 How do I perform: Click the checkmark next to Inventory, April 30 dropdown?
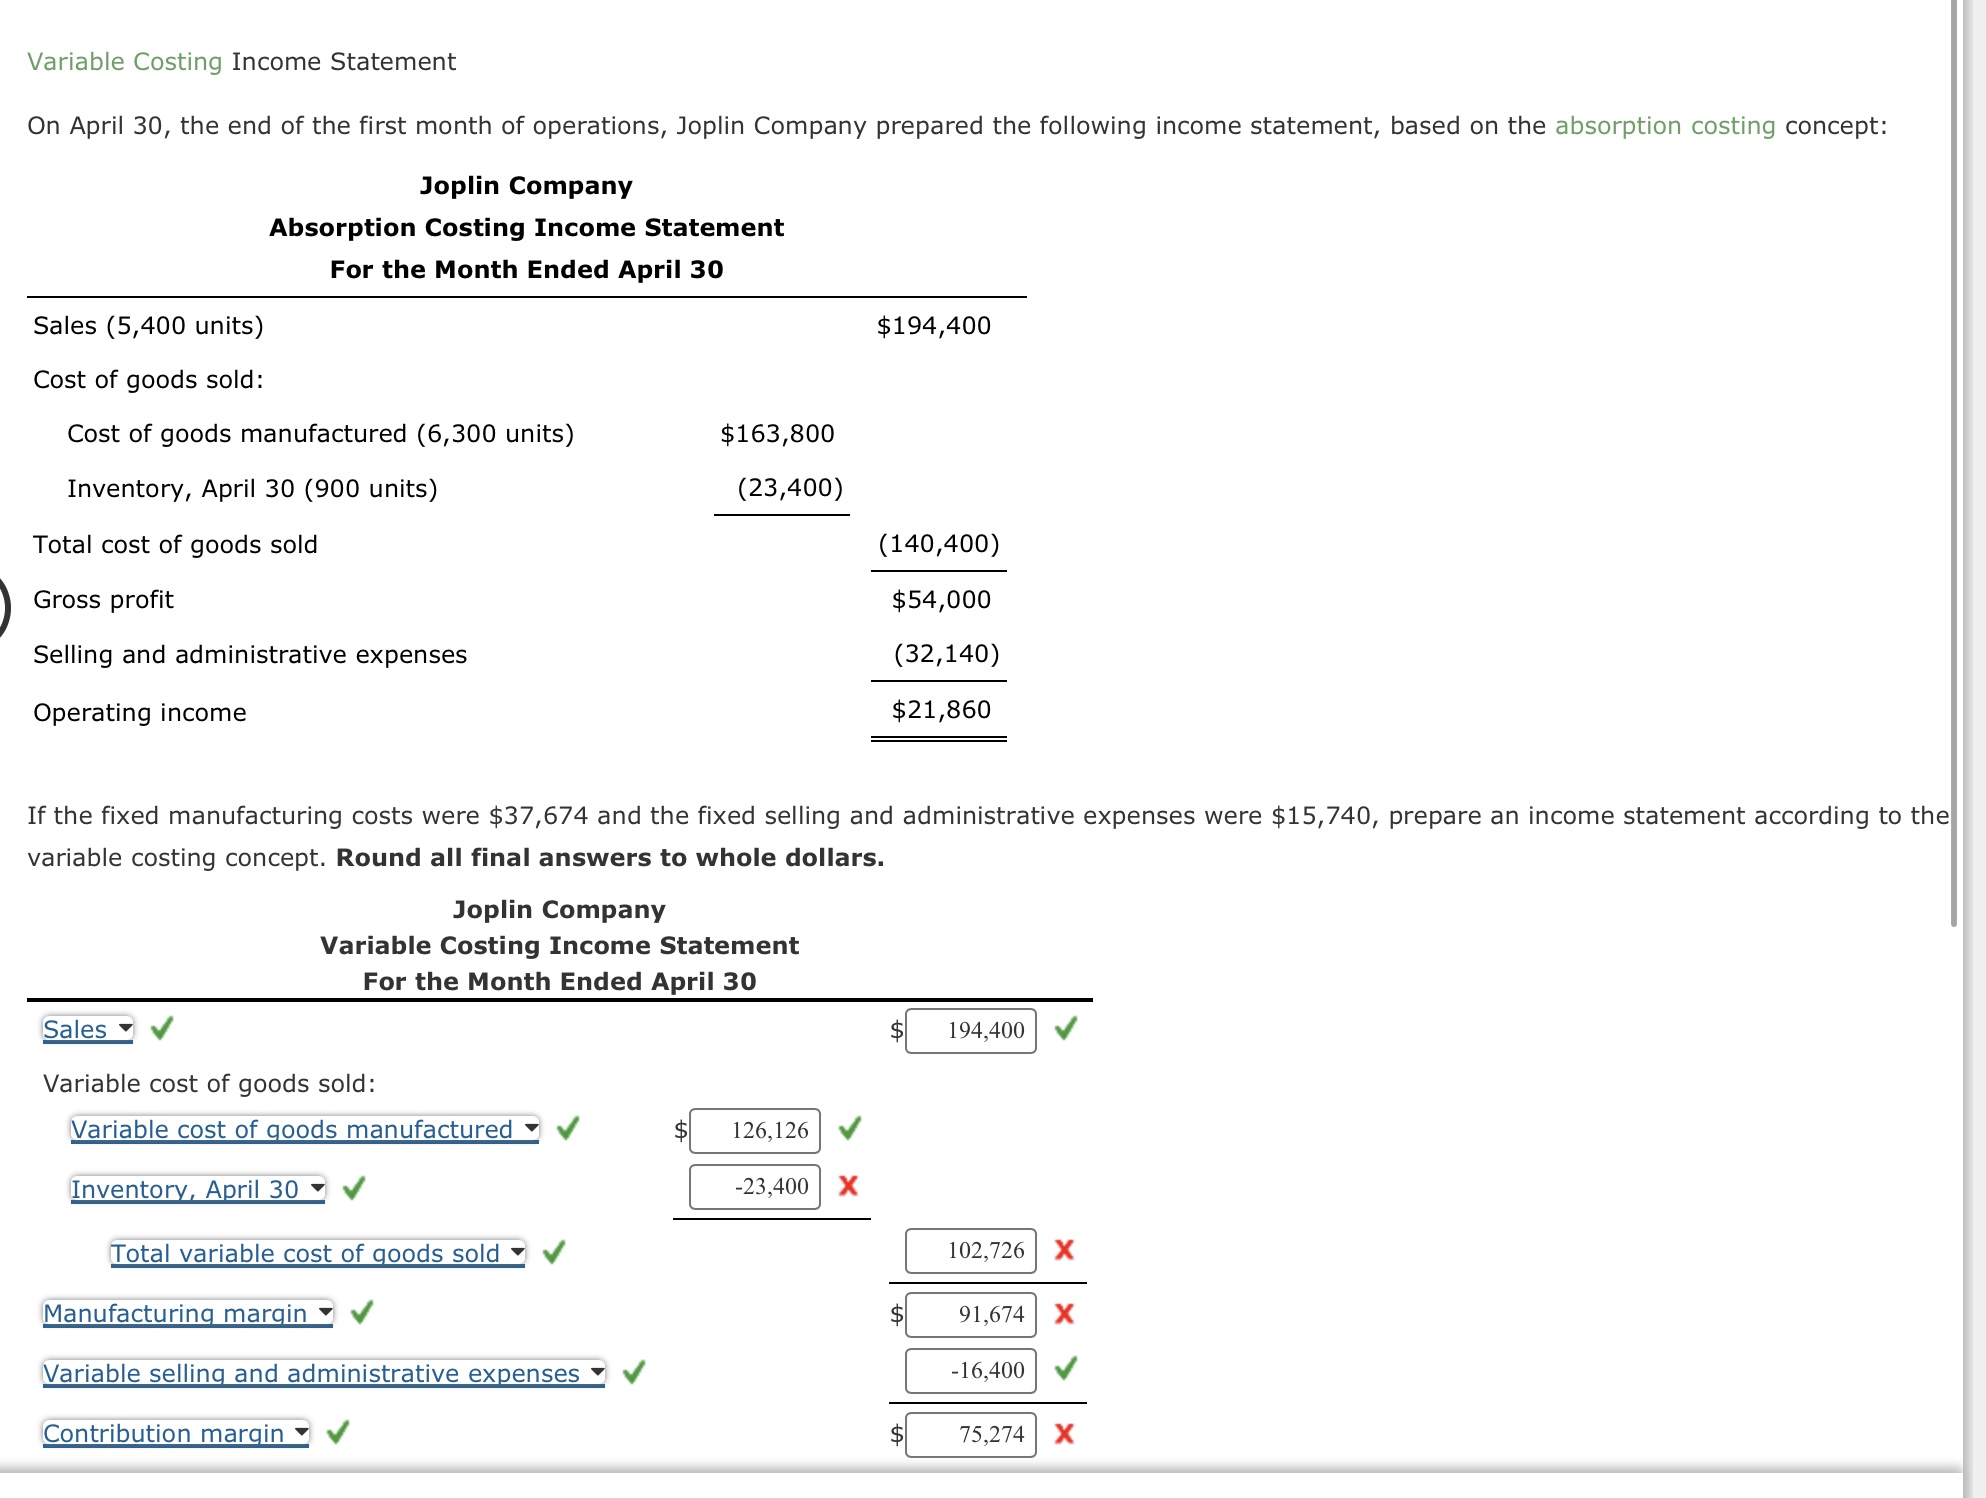[354, 1188]
